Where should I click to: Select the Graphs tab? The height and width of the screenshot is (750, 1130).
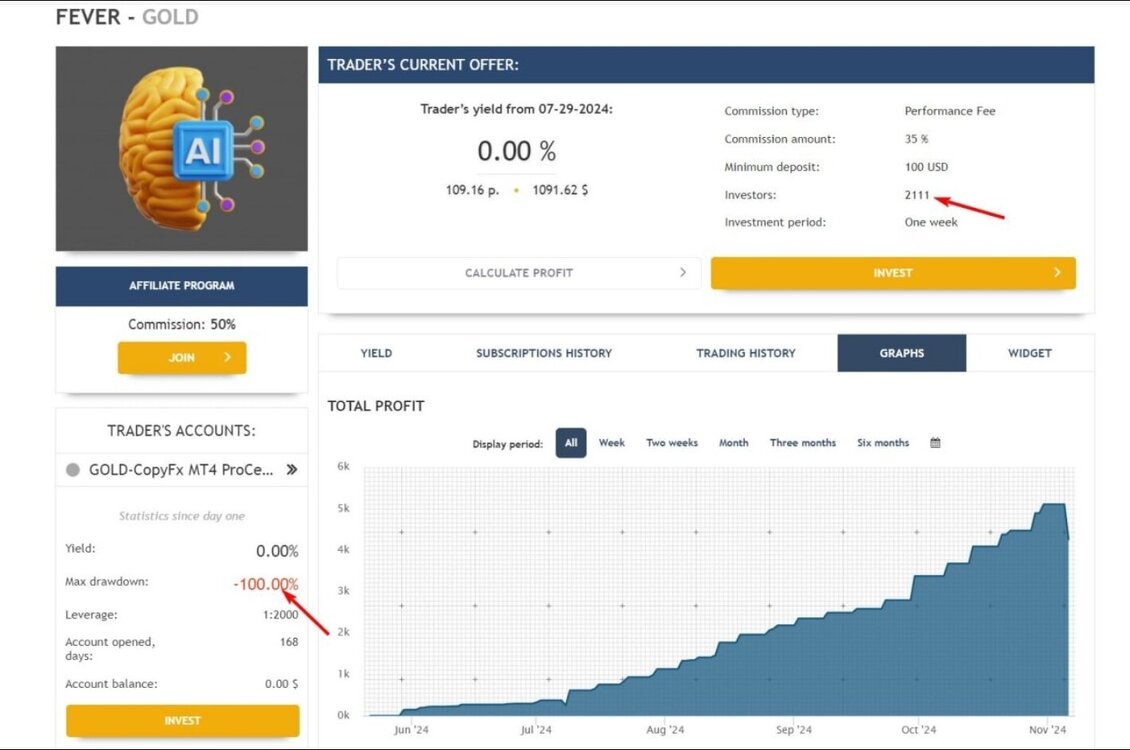902,353
